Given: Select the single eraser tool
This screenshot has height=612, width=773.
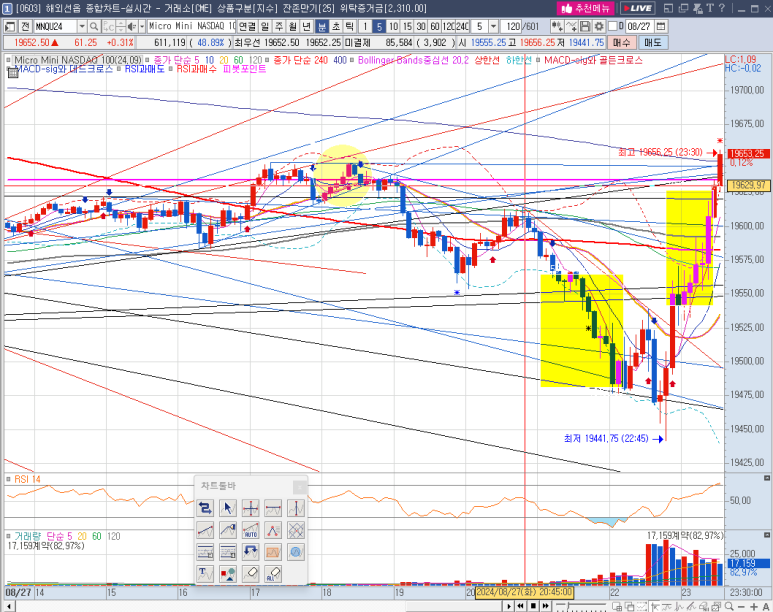Looking at the screenshot, I should click(250, 574).
